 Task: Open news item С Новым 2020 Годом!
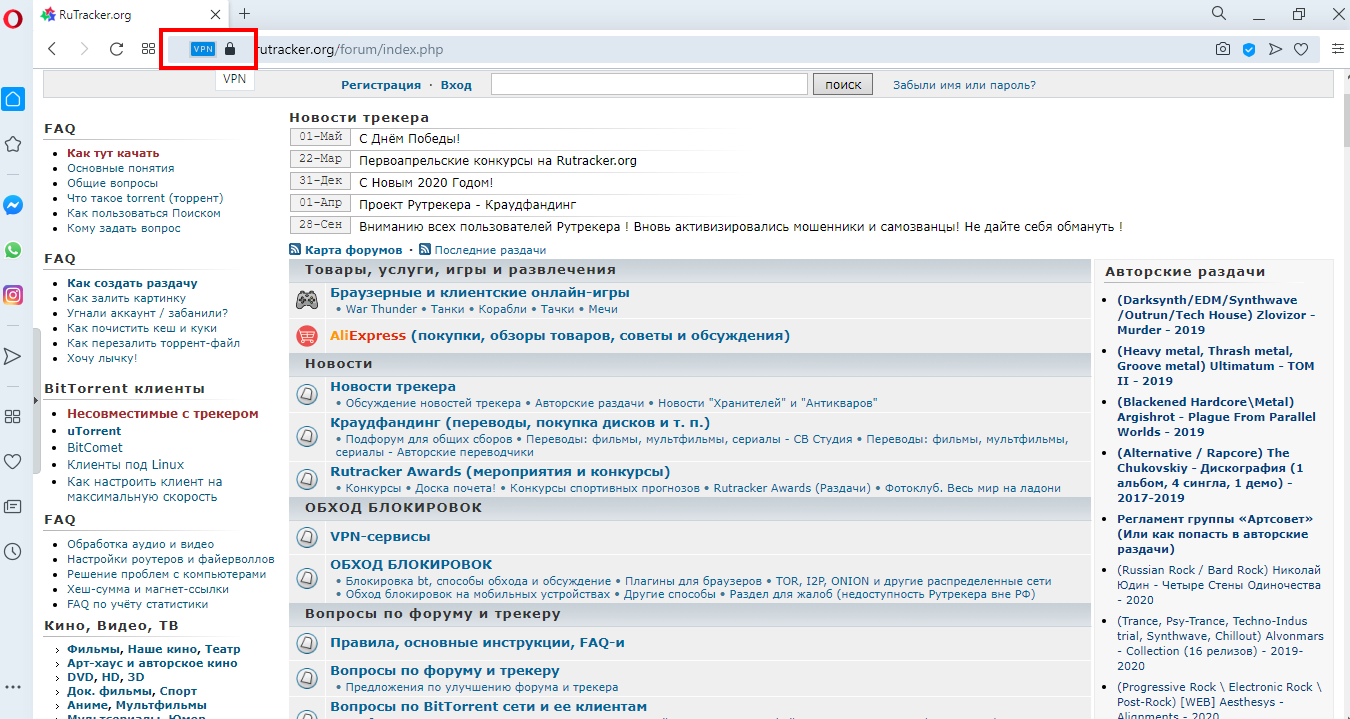point(426,182)
